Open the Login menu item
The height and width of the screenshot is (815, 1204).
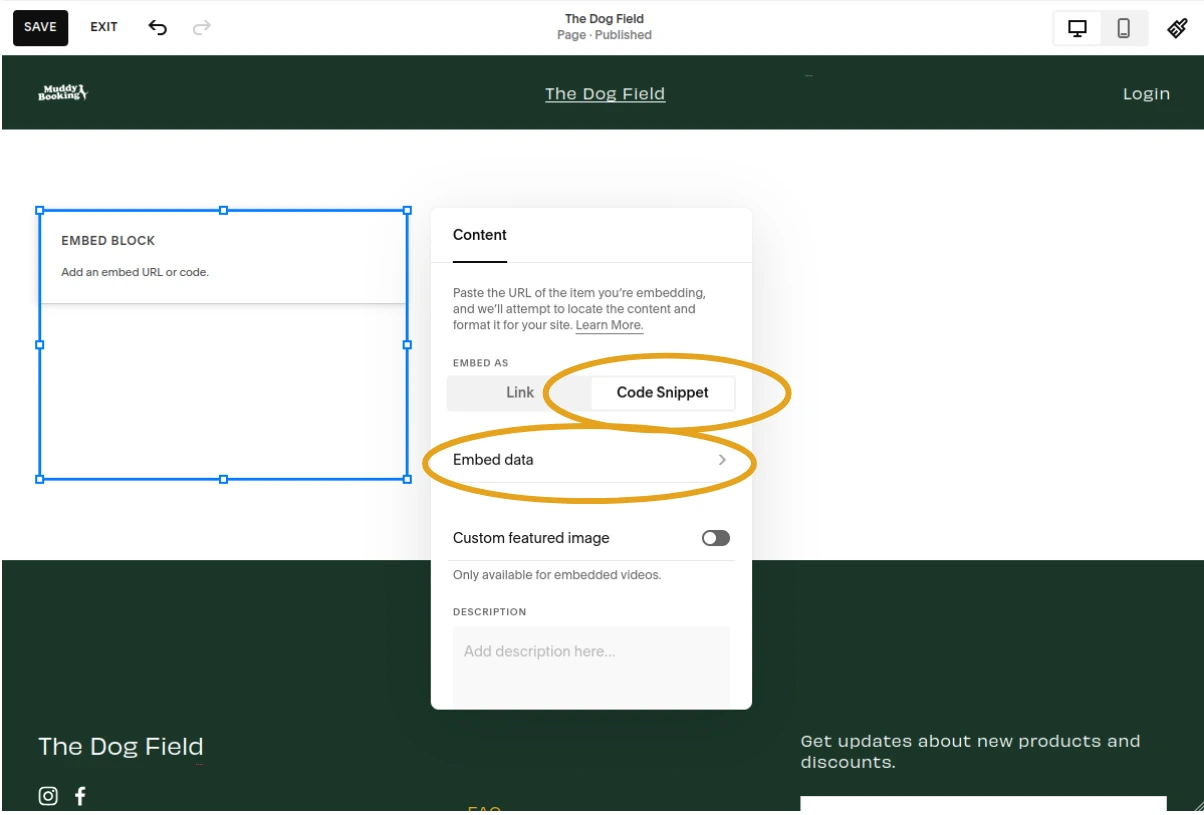1146,93
